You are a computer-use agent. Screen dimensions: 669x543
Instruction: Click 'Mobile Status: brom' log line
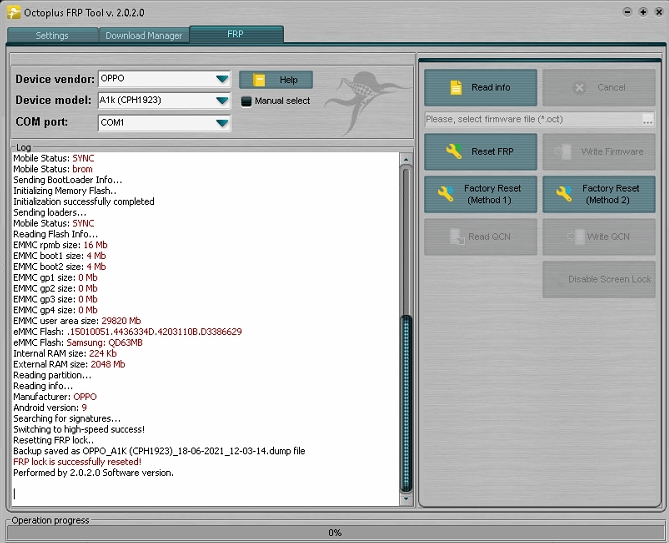click(x=53, y=169)
